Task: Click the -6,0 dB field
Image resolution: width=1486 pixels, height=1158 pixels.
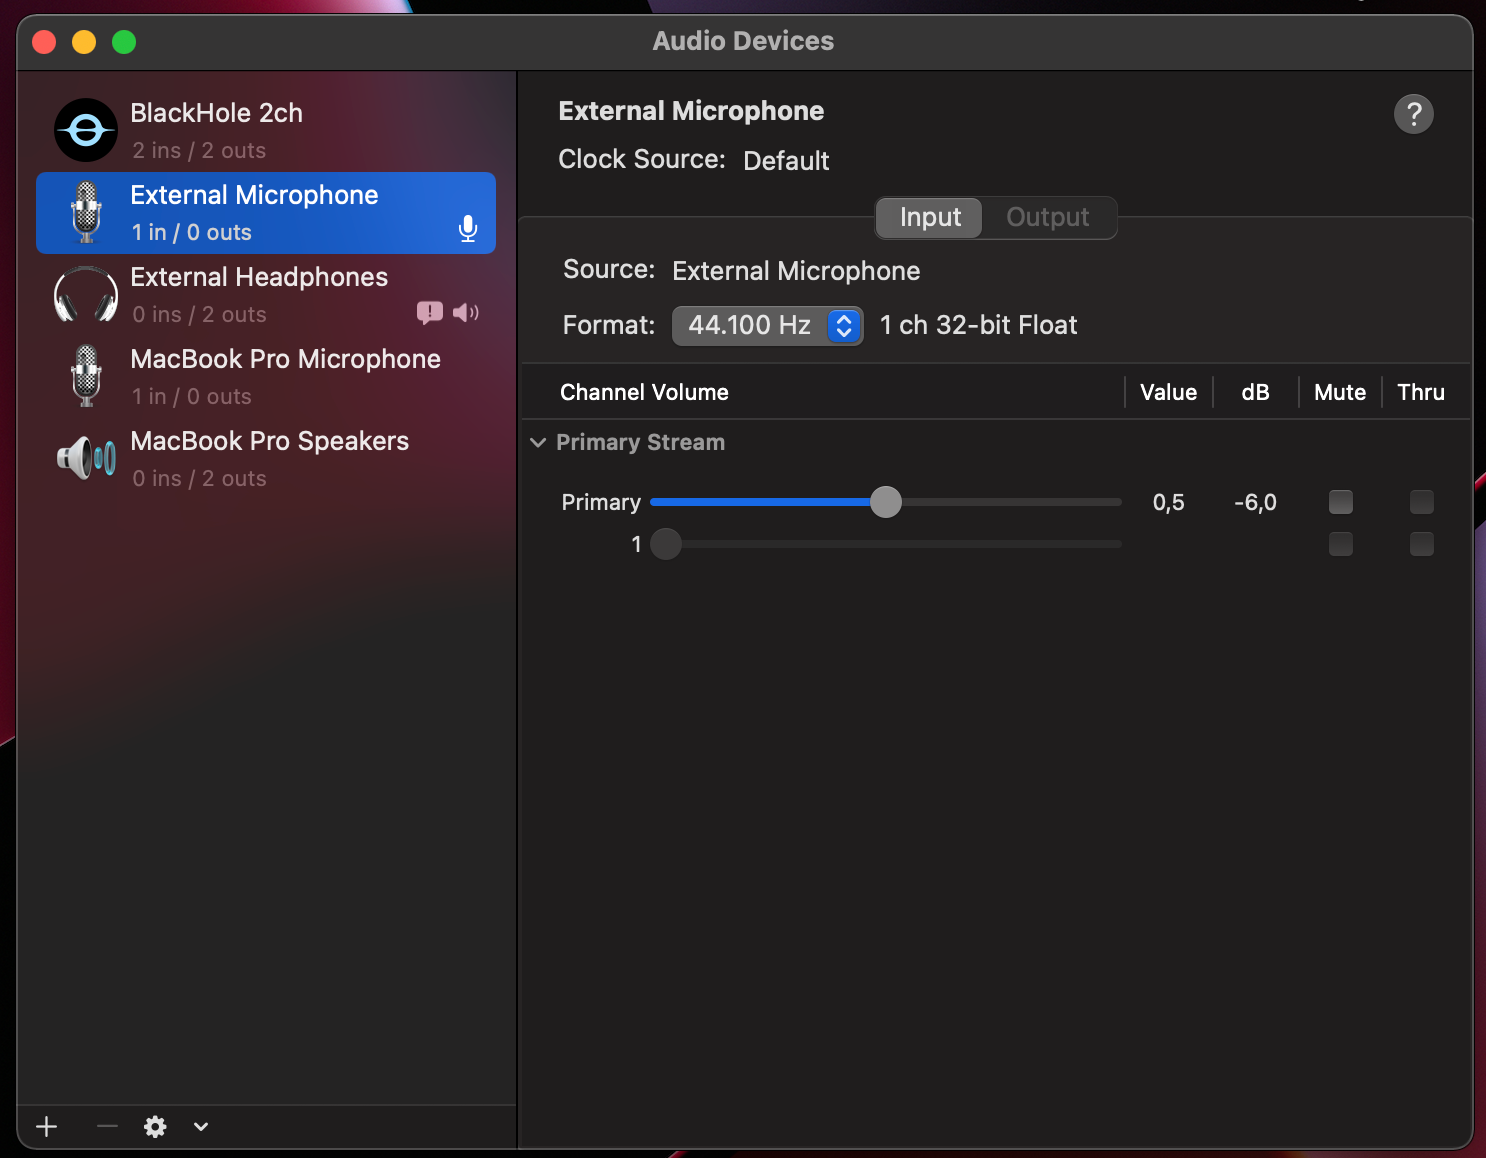Action: pyautogui.click(x=1255, y=502)
